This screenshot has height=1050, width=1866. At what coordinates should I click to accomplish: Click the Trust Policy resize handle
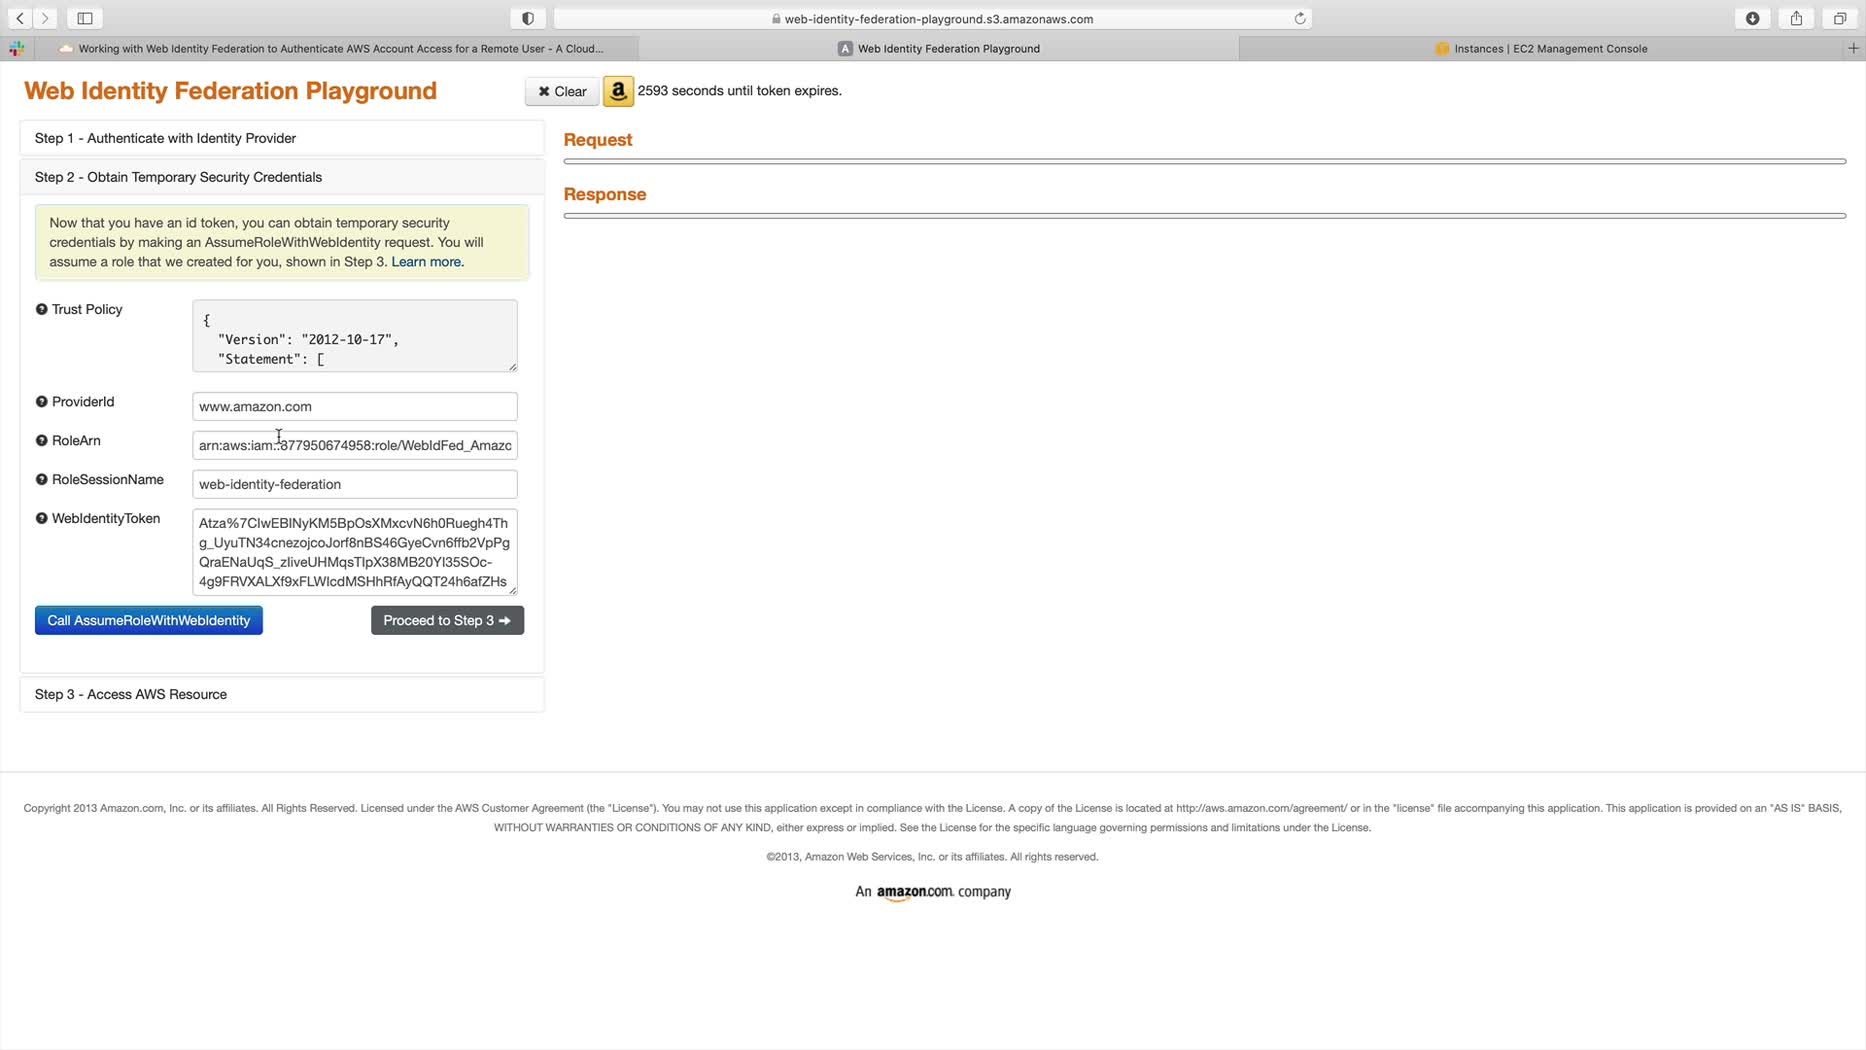(x=512, y=367)
